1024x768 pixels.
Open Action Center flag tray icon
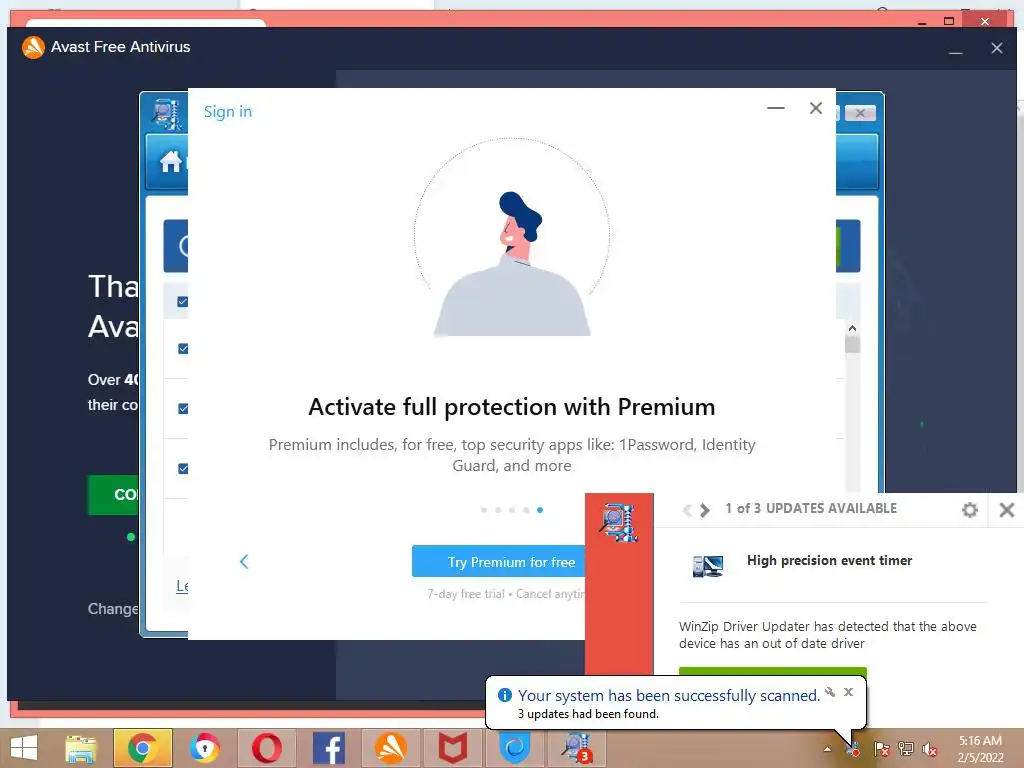click(x=881, y=749)
